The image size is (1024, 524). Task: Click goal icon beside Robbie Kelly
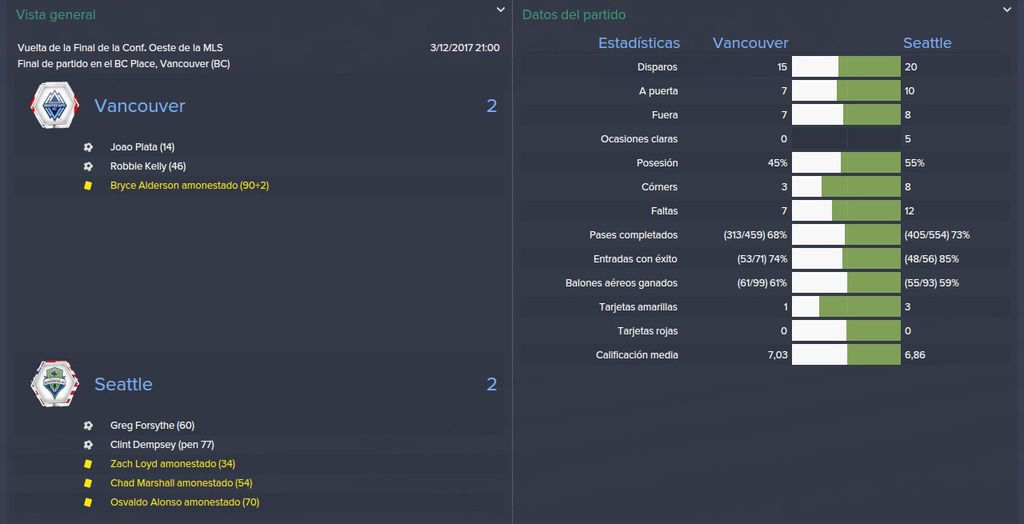(88, 166)
